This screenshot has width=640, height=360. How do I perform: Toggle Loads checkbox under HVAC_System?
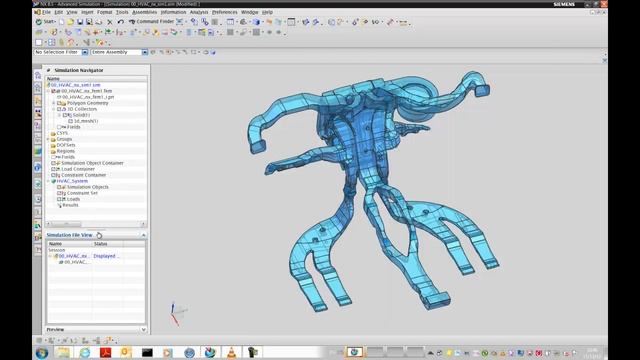pyautogui.click(x=59, y=199)
